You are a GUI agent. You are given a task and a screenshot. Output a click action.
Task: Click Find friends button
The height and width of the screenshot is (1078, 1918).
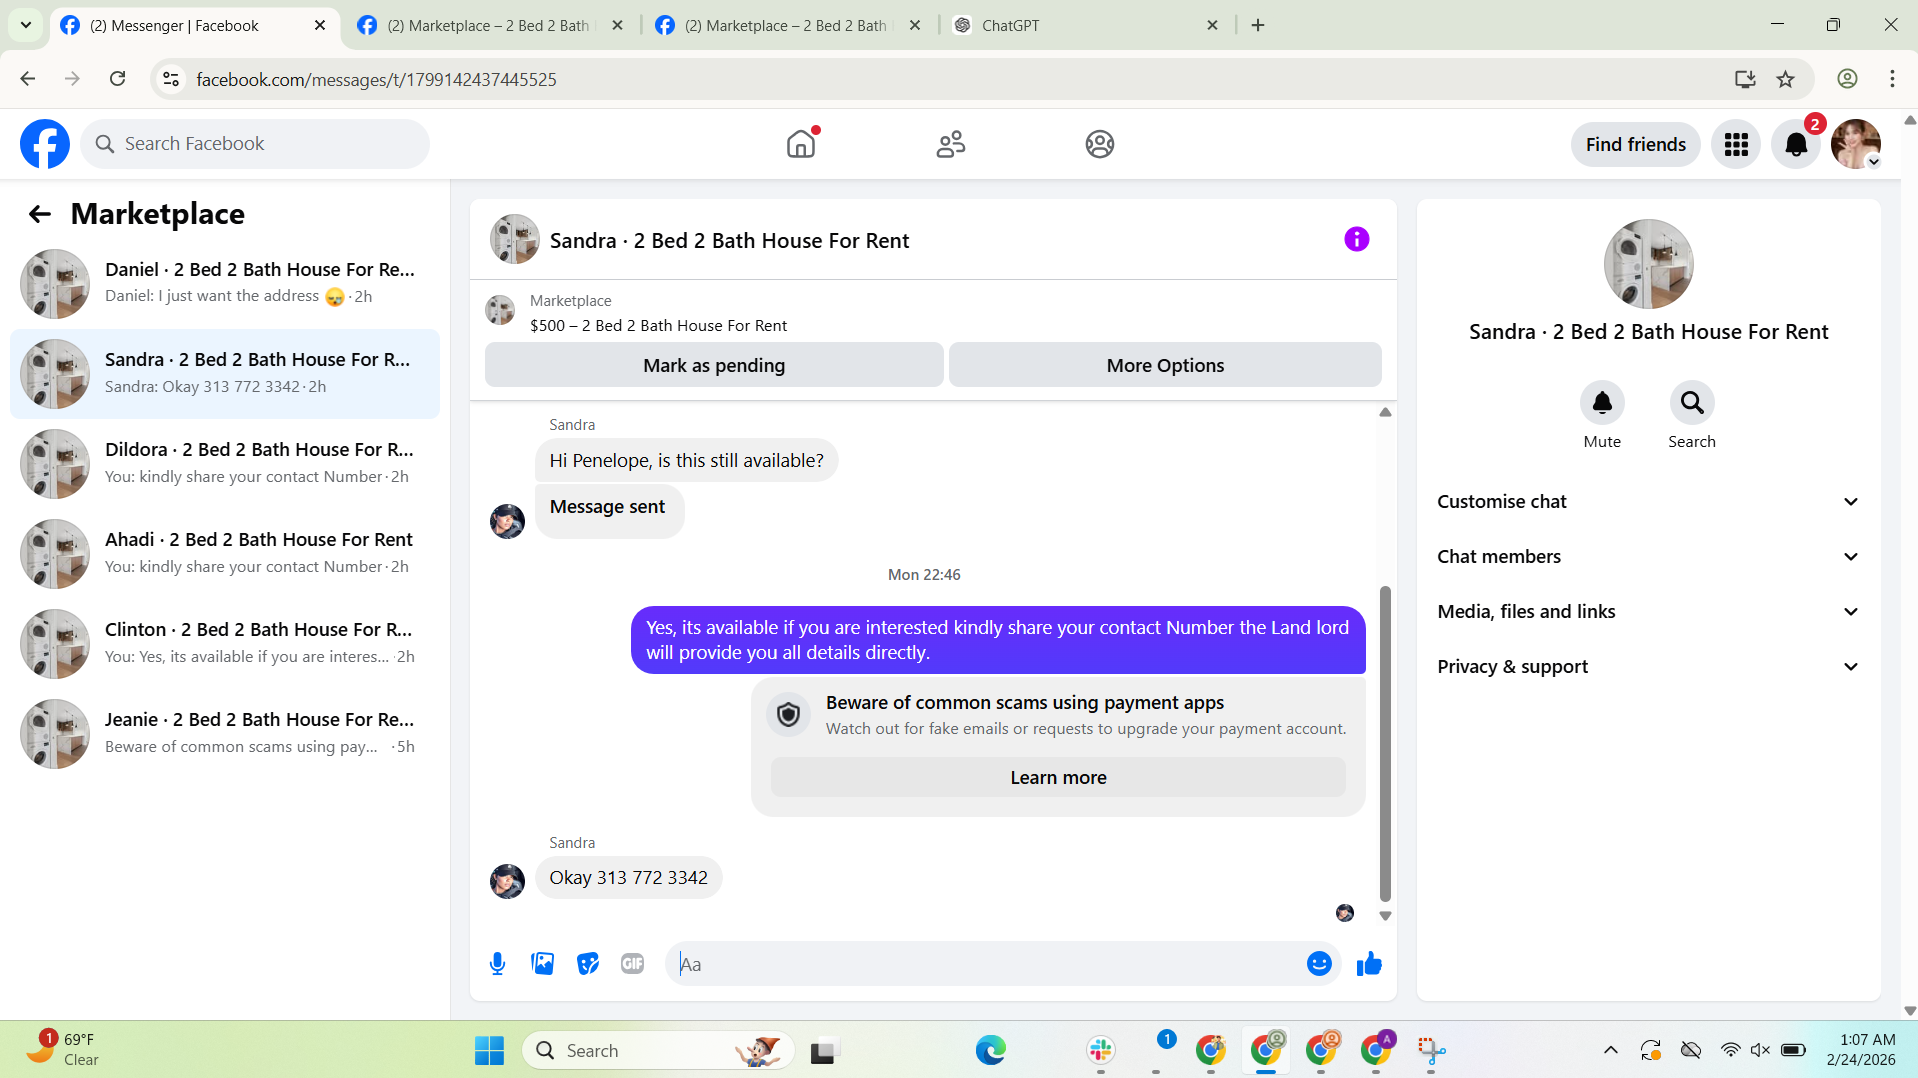click(x=1635, y=144)
